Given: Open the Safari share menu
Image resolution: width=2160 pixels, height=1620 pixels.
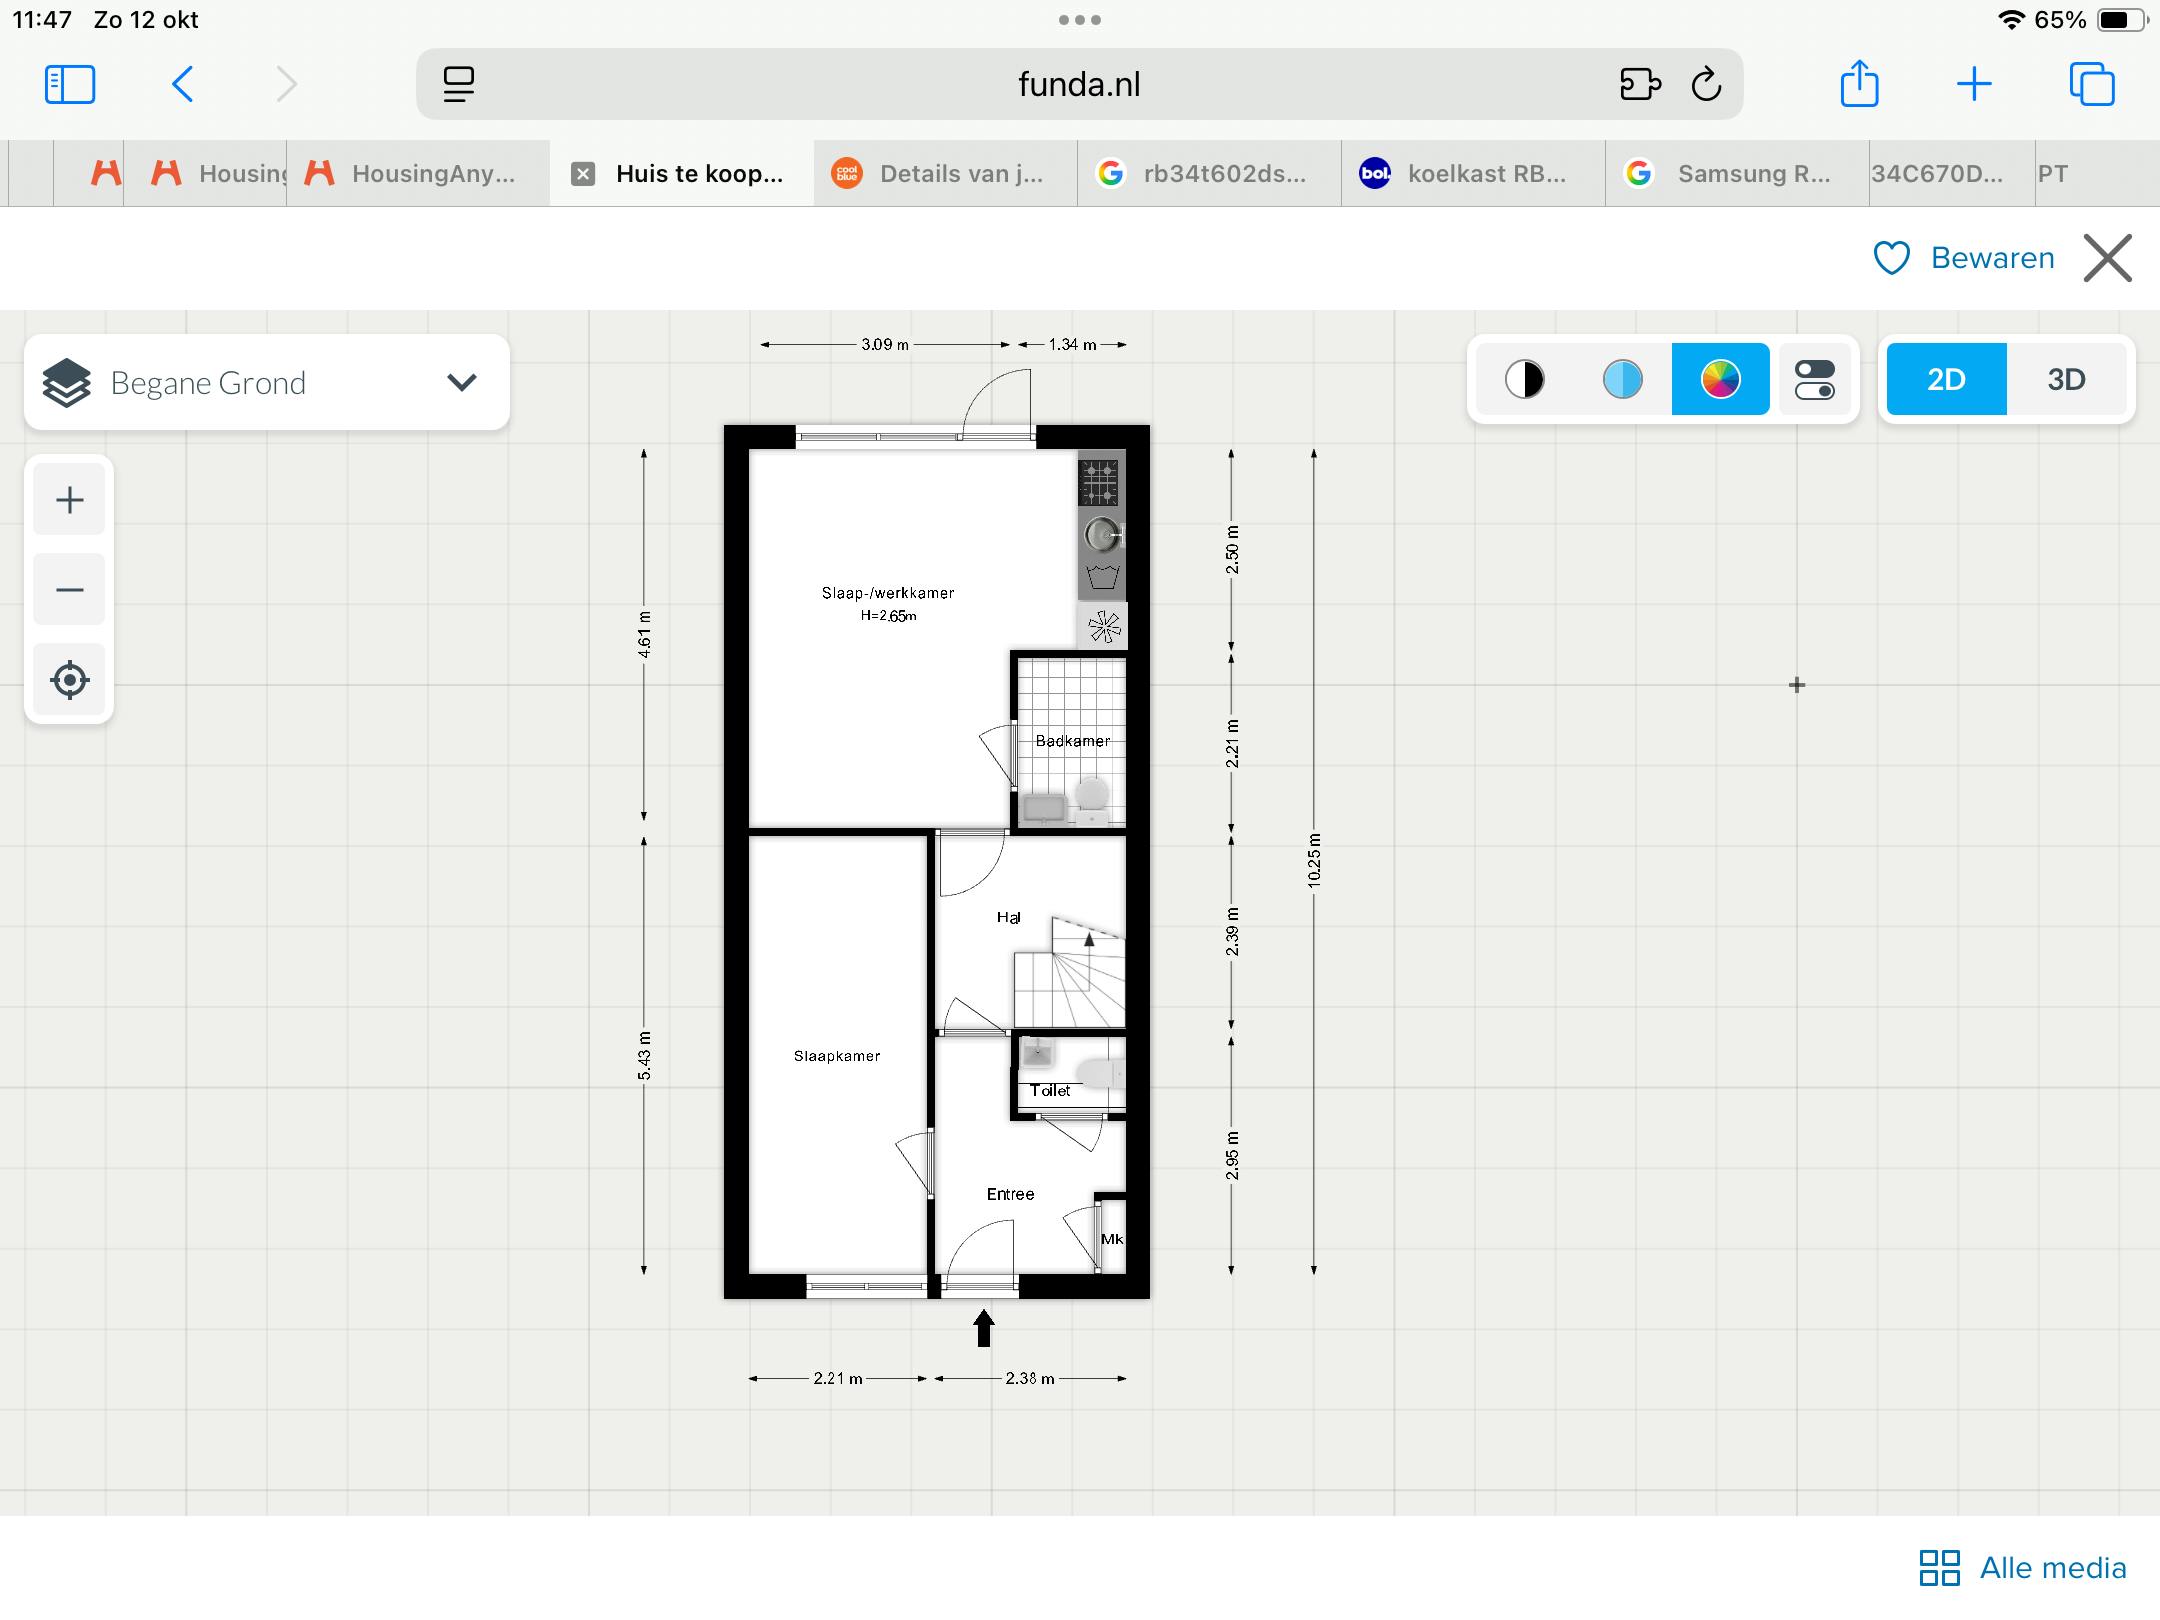Looking at the screenshot, I should tap(1860, 85).
